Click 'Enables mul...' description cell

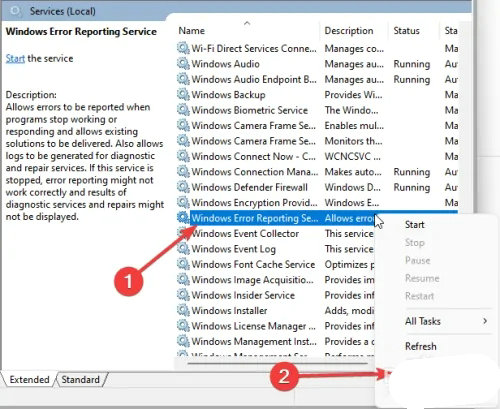[354, 126]
